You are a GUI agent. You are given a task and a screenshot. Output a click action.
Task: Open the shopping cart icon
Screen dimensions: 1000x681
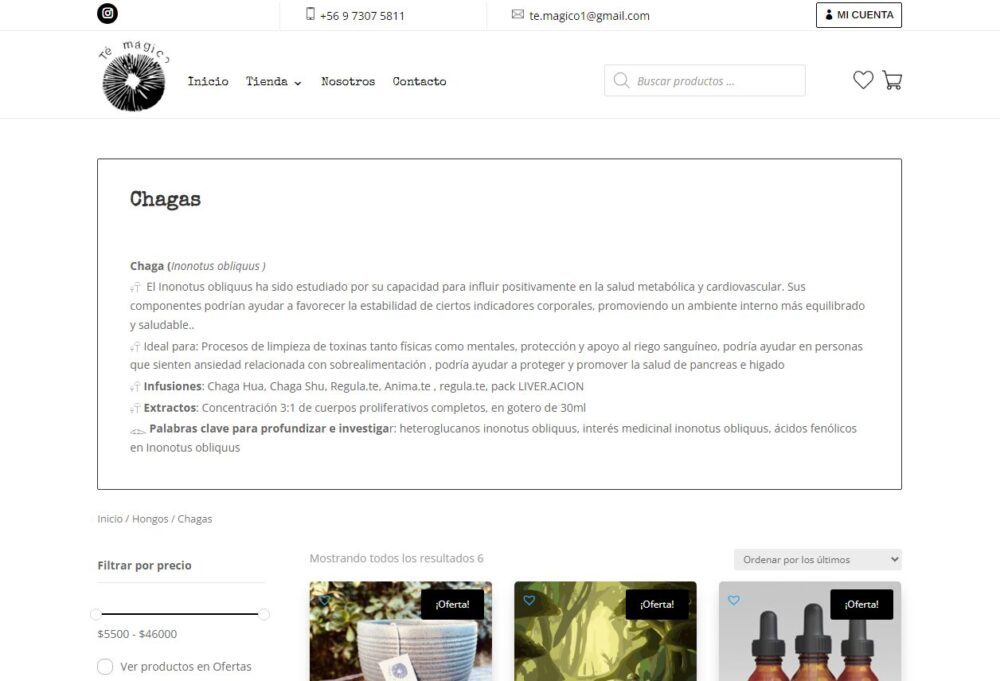(892, 80)
